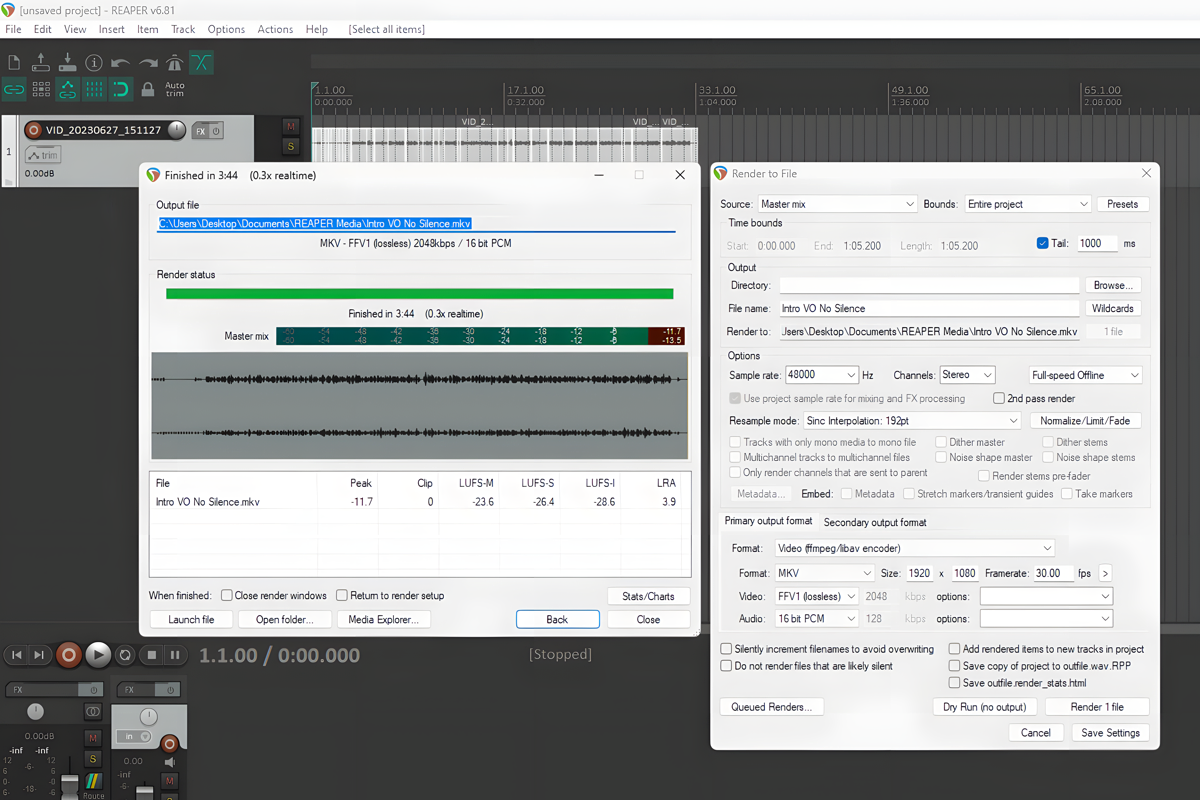Click the 'Render 1 file' button
Viewport: 1200px width, 800px height.
[1096, 707]
